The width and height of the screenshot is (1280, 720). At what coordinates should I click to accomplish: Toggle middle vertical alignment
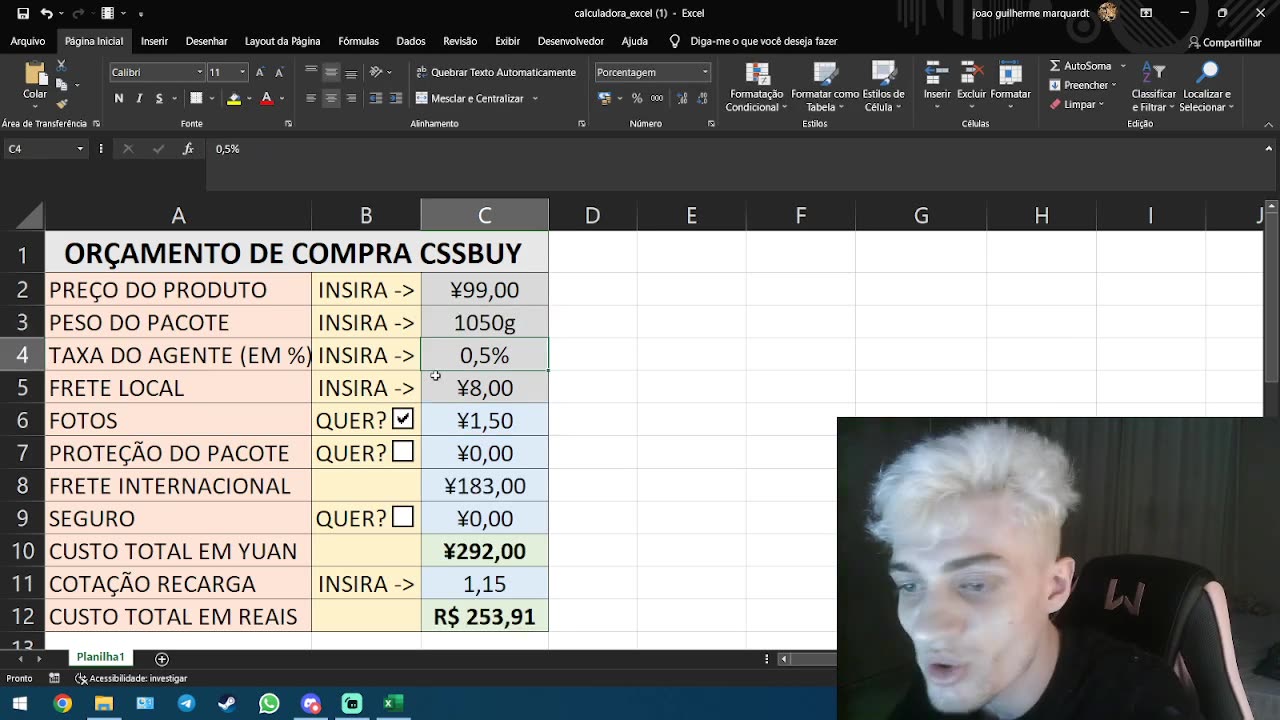331,72
